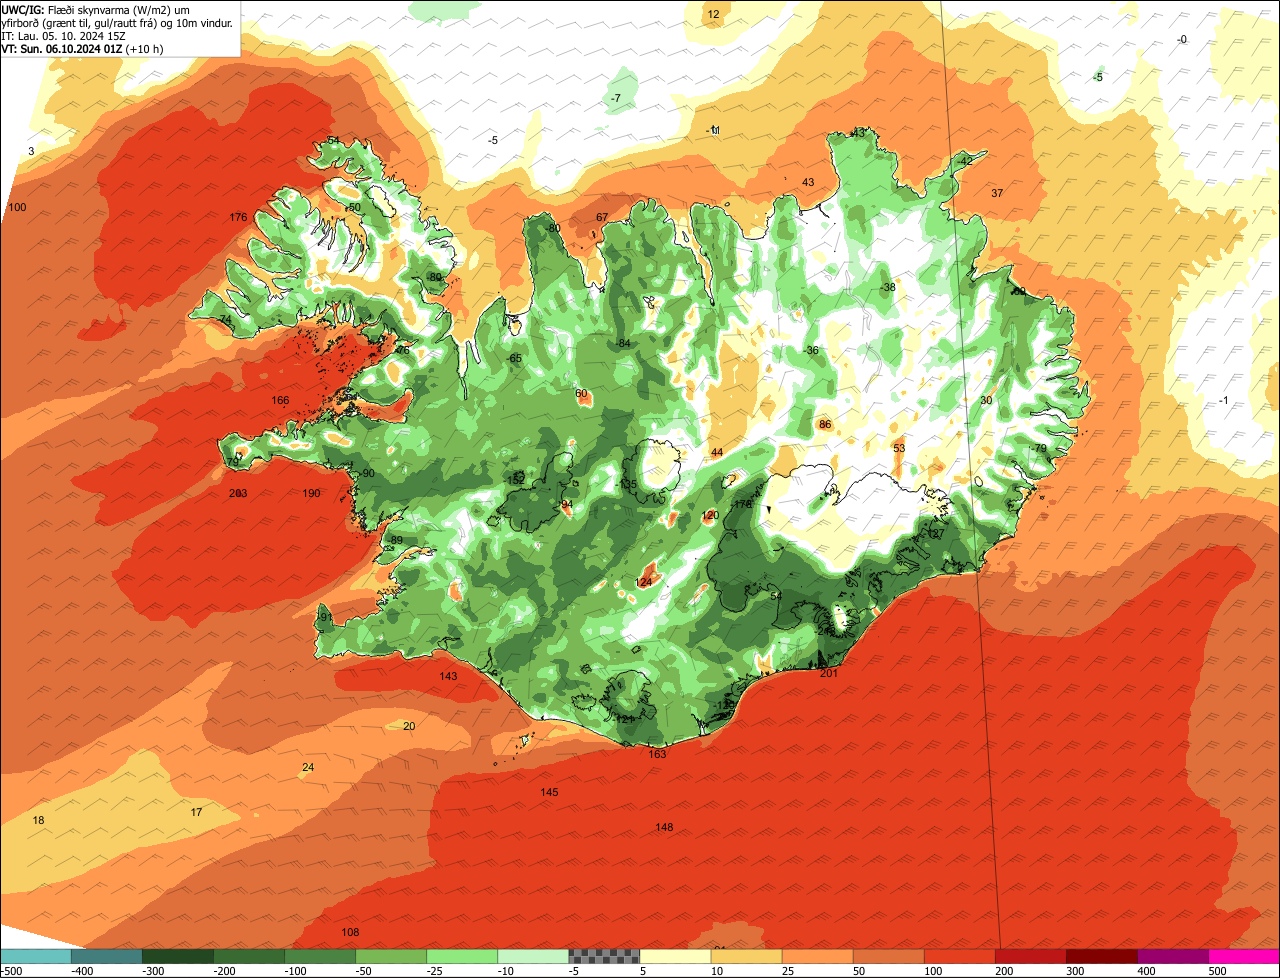Click the '-36' flux value on the map
1280x978 pixels.
click(x=811, y=350)
